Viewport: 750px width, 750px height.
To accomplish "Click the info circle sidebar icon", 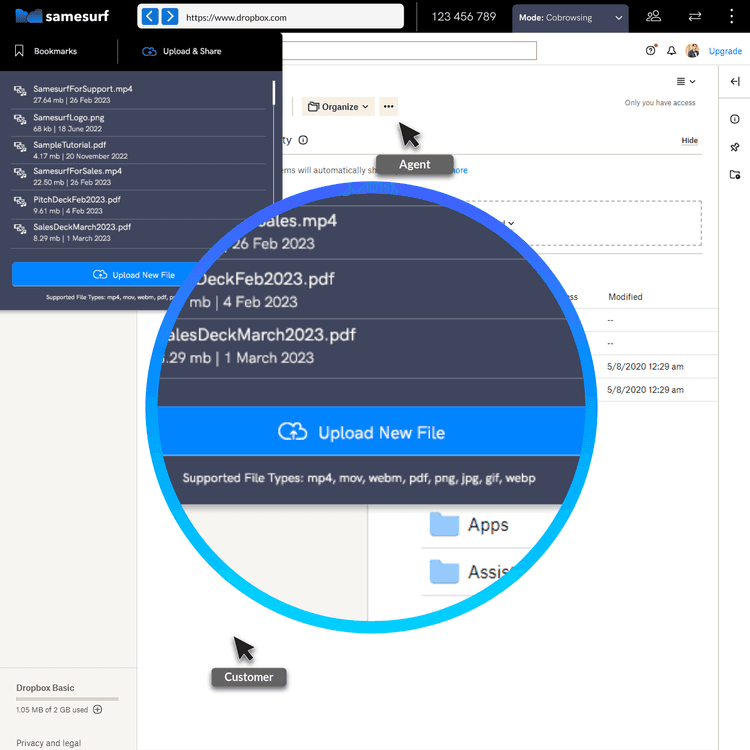I will tap(735, 119).
